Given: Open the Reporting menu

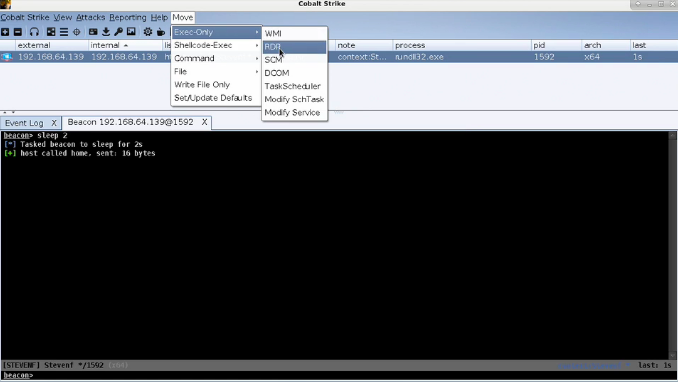Looking at the screenshot, I should [128, 17].
